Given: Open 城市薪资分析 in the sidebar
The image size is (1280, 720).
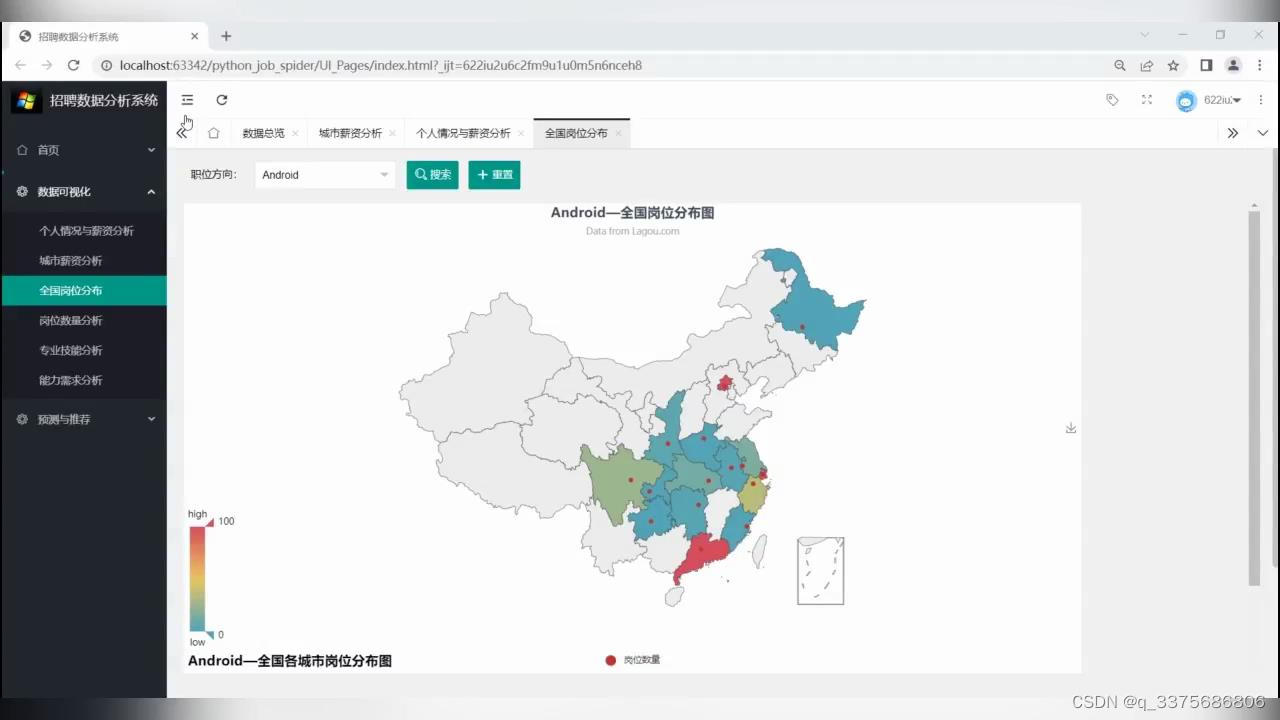Looking at the screenshot, I should pyautogui.click(x=84, y=261).
